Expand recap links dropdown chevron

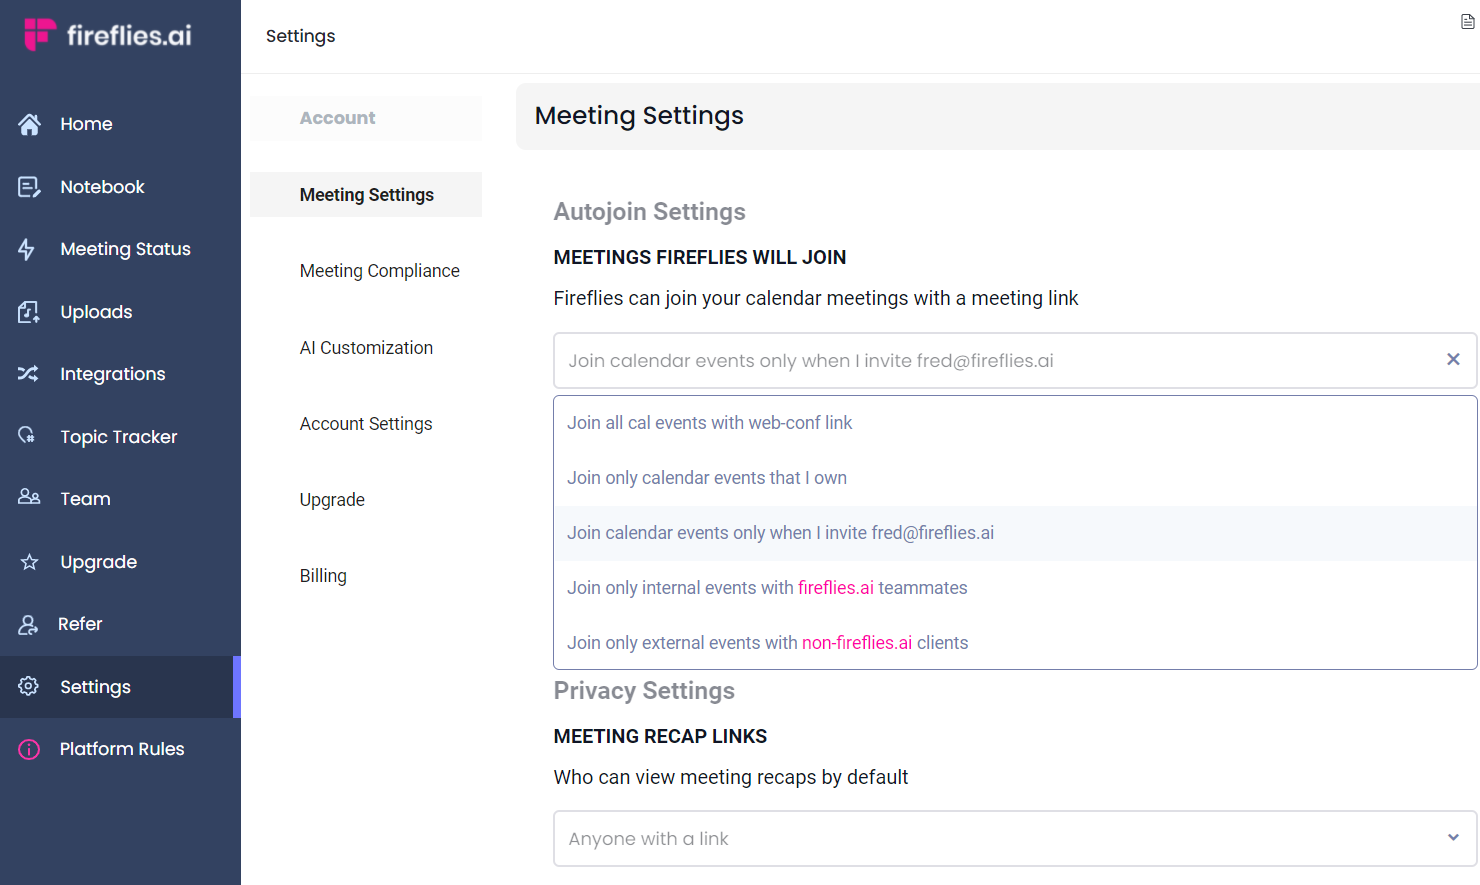pos(1453,838)
